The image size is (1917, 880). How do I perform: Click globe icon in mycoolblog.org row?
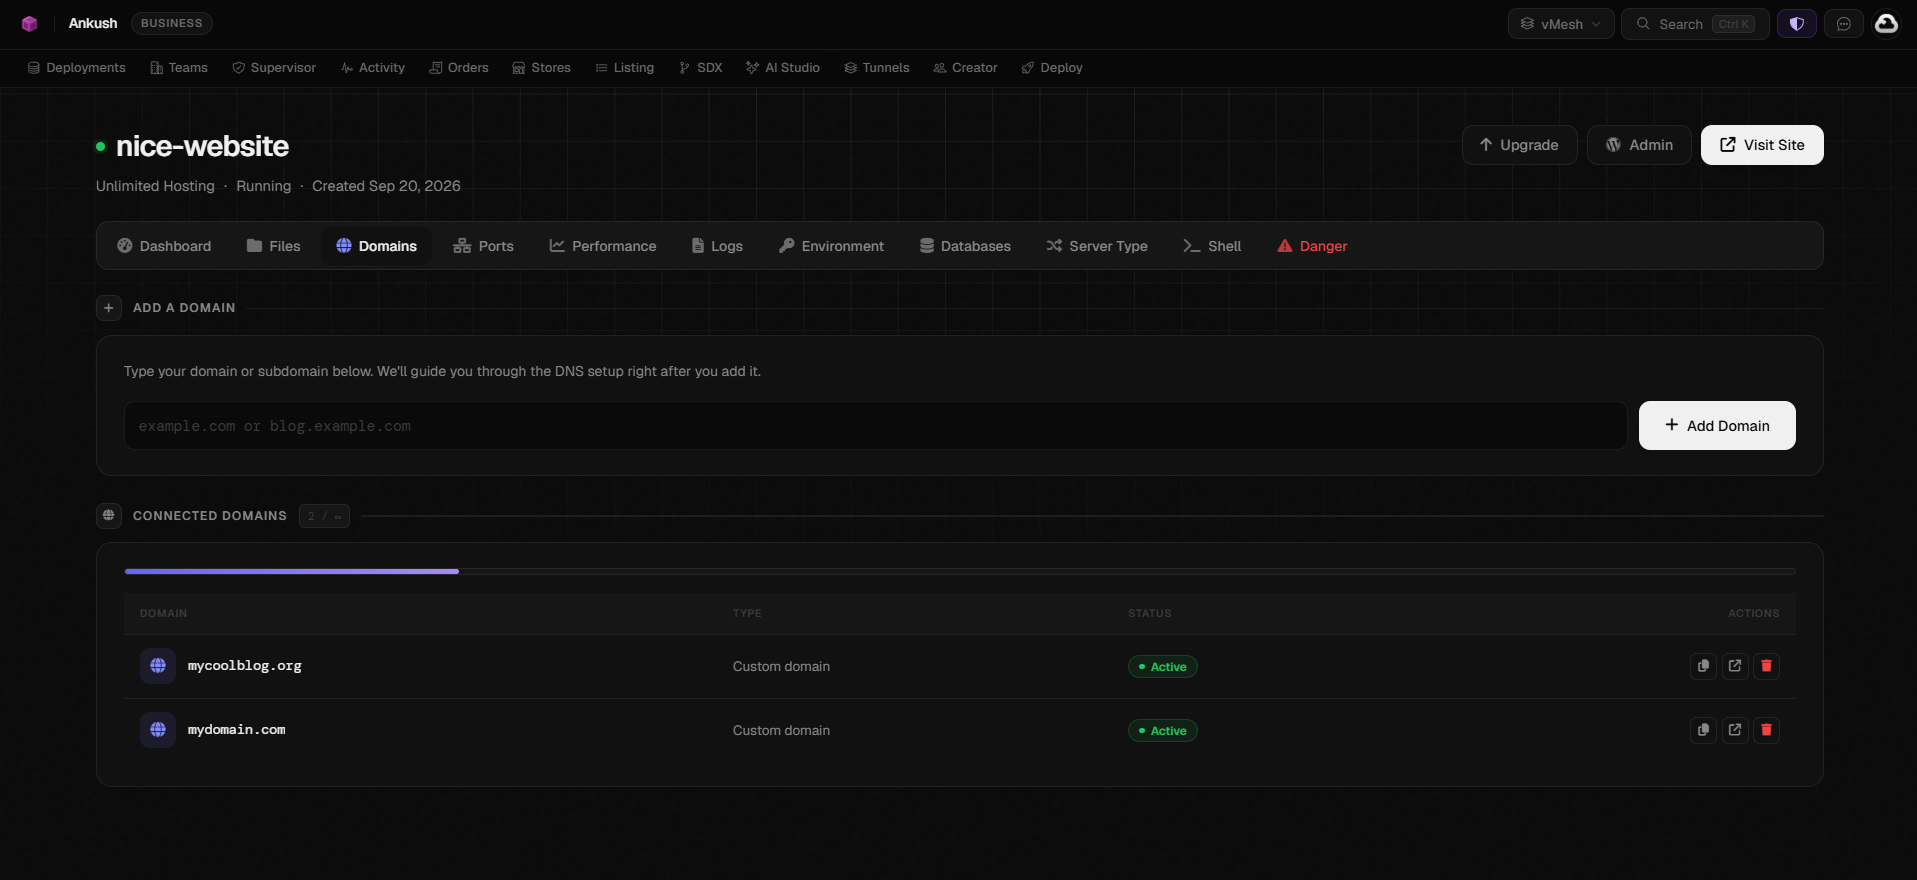point(158,666)
